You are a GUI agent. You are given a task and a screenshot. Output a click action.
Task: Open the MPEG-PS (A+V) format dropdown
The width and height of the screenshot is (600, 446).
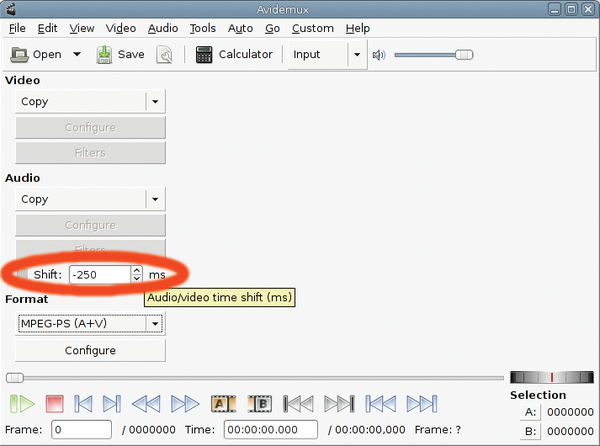click(x=90, y=324)
